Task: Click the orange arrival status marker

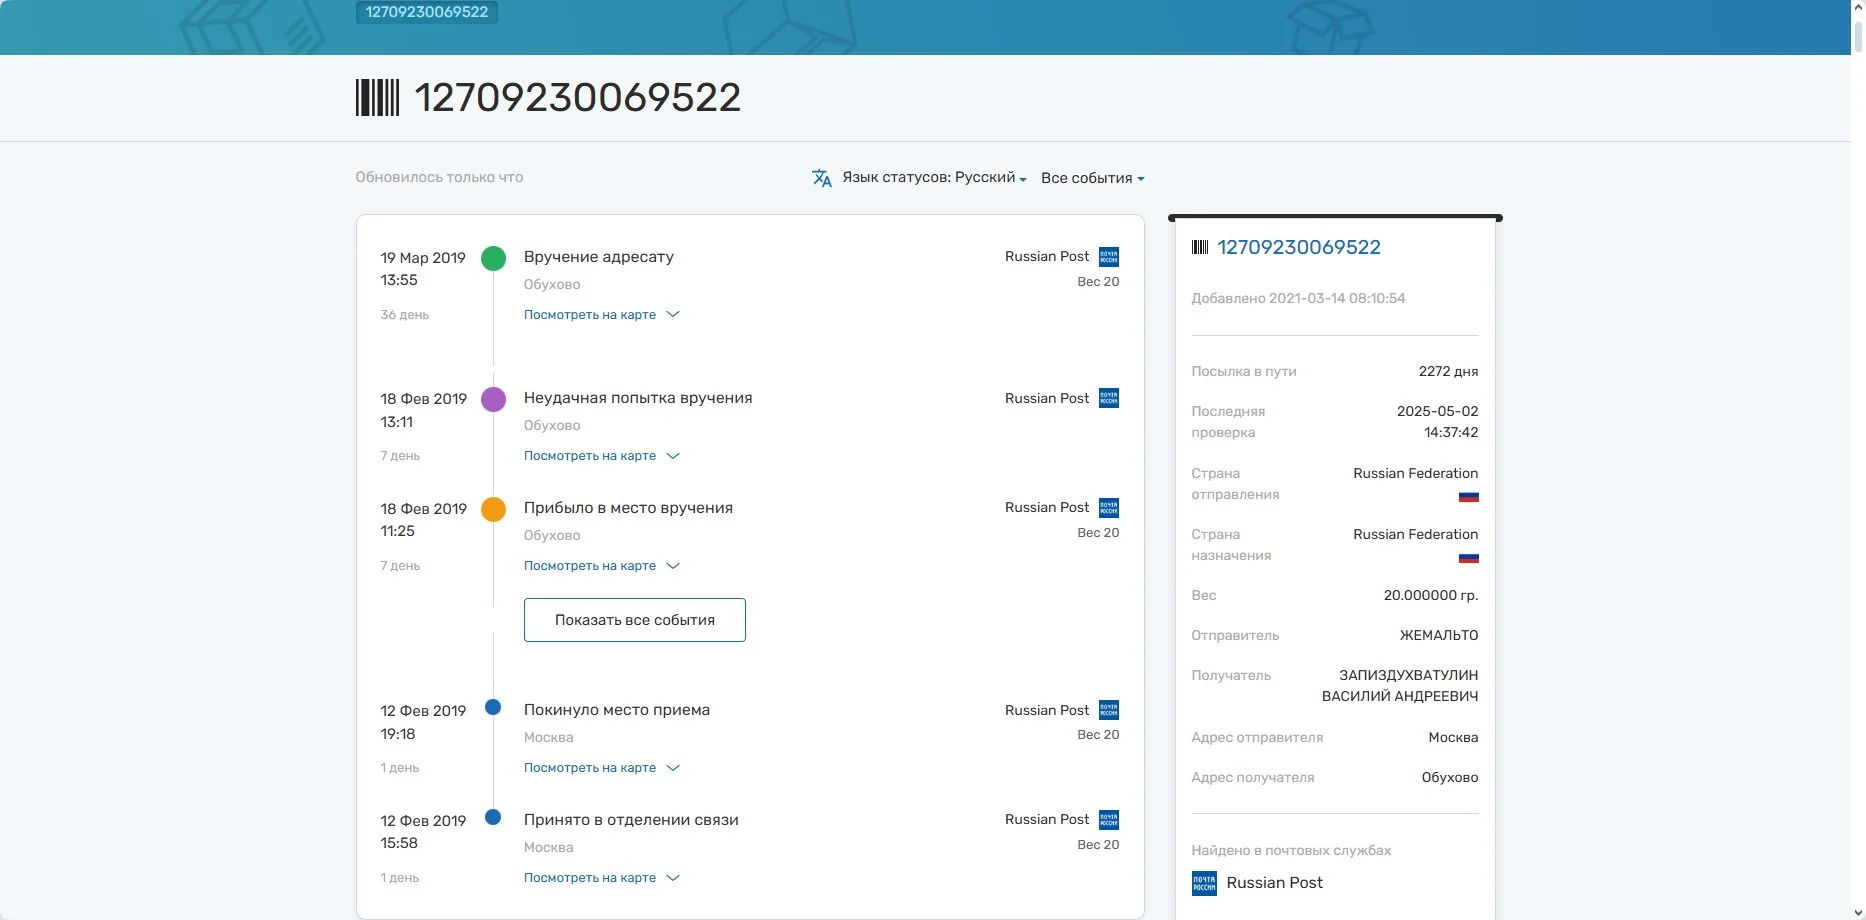Action: [x=493, y=510]
